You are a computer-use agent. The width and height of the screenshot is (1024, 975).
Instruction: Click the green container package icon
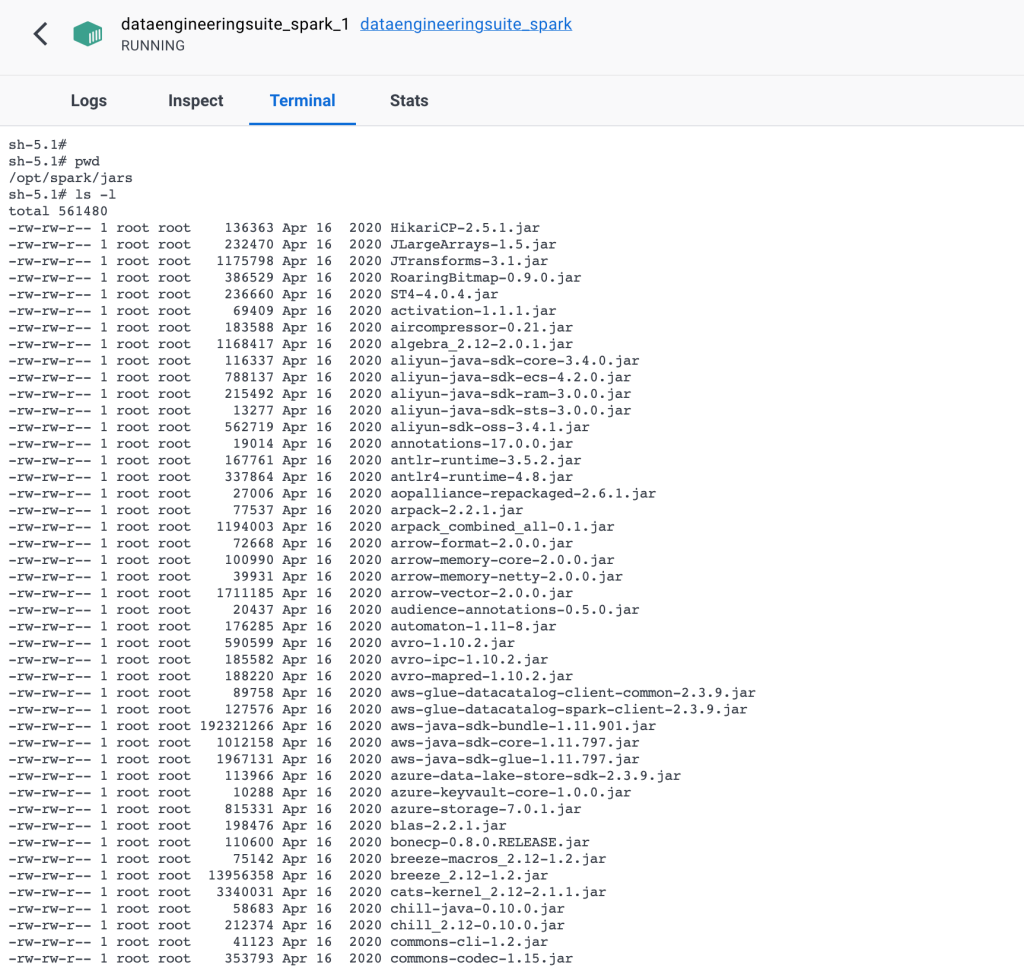(88, 33)
